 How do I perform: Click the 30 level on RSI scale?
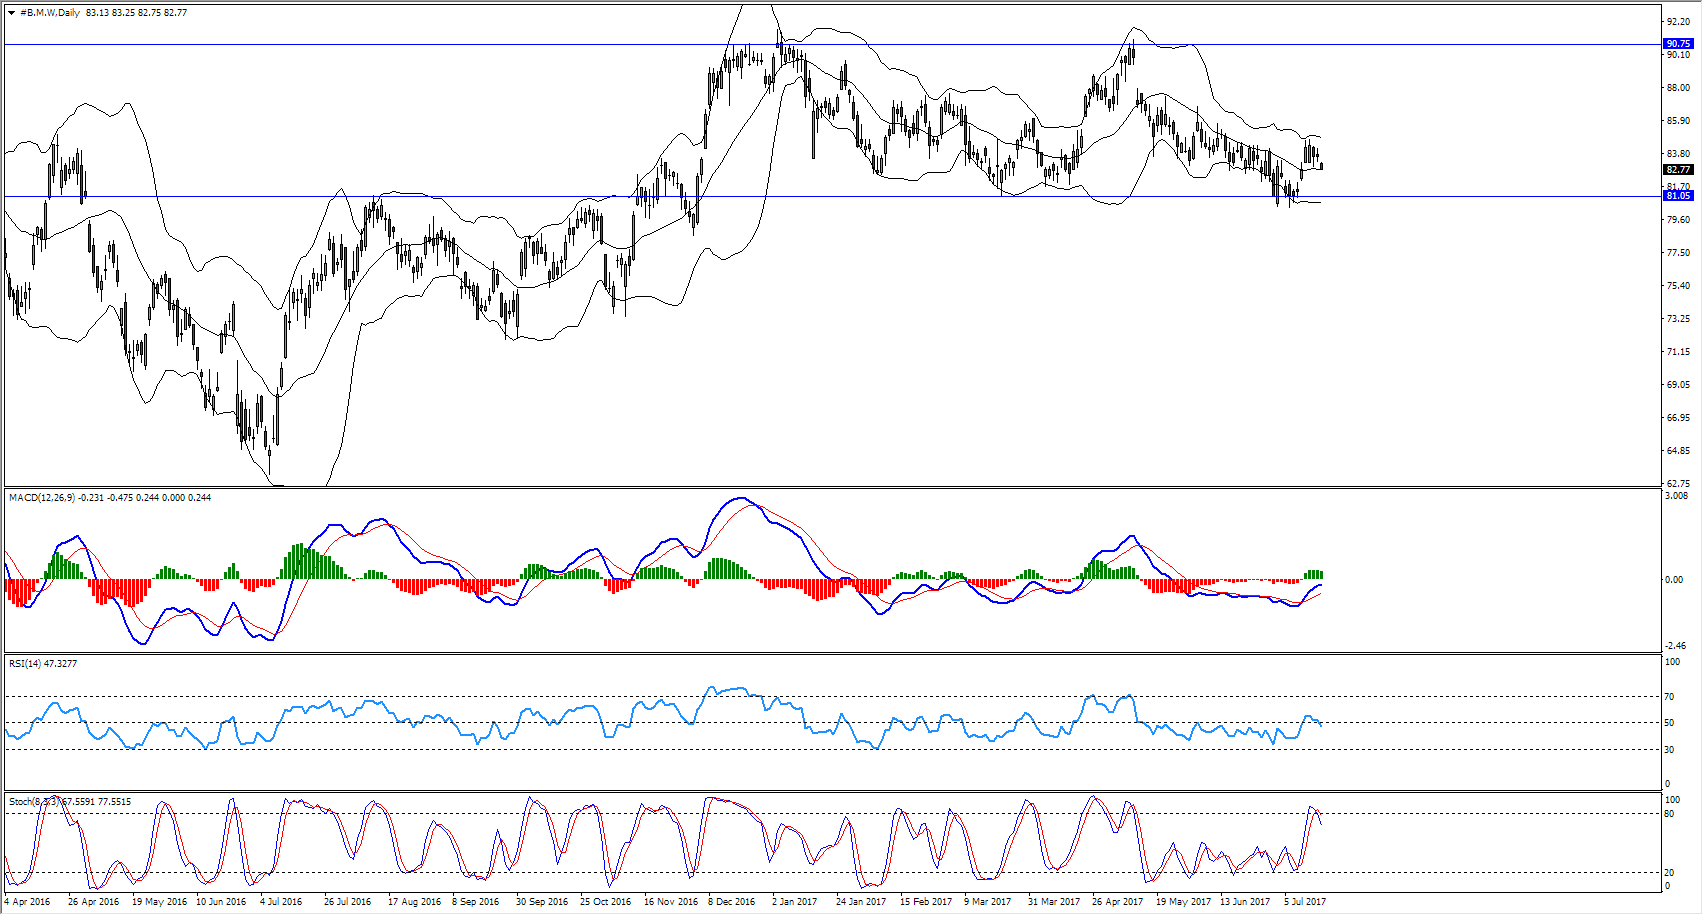tap(1669, 750)
